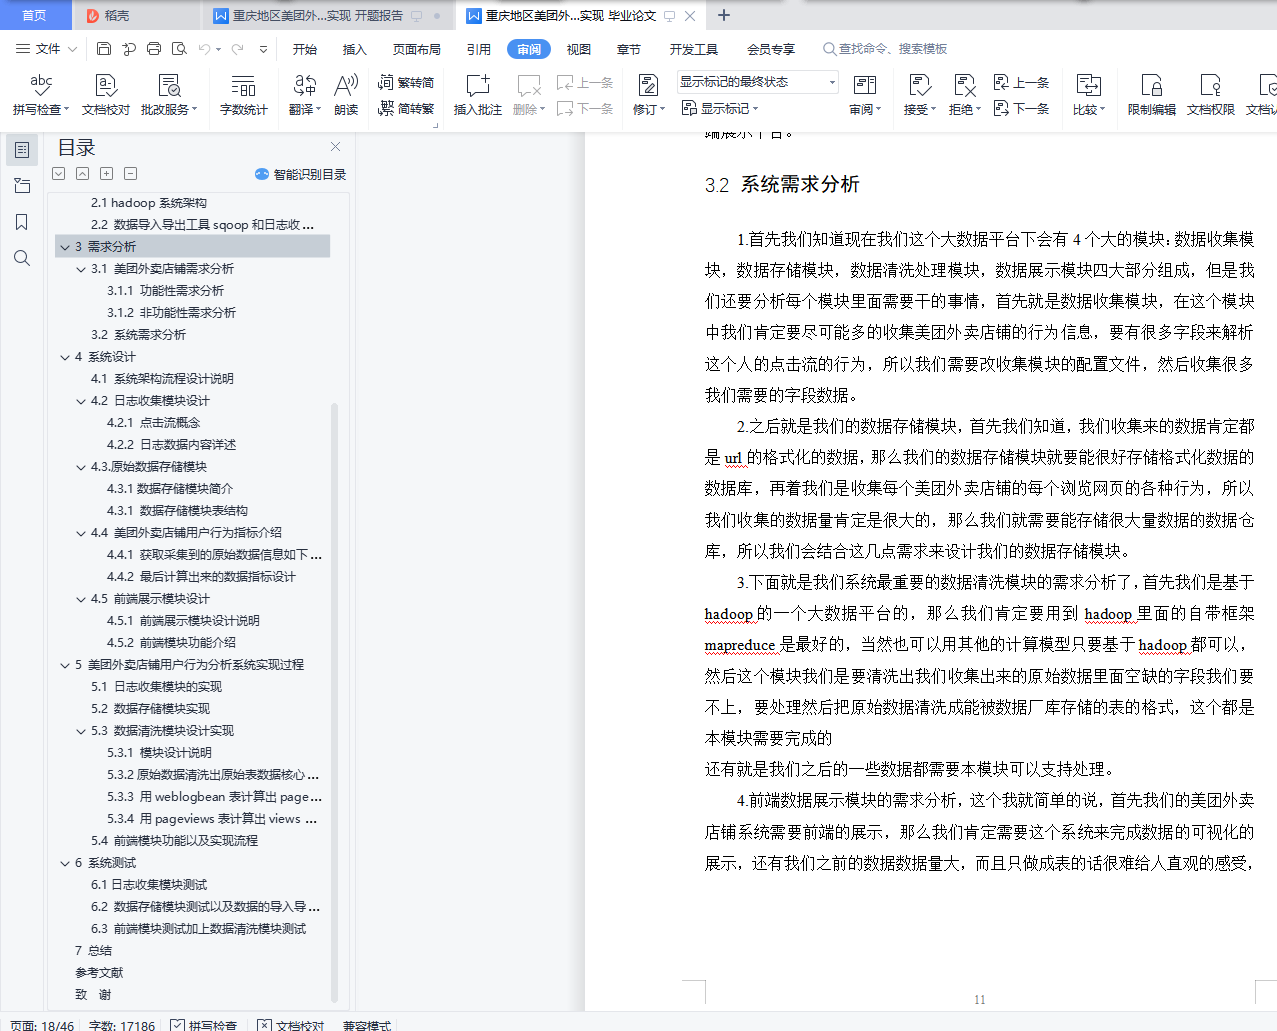Convert to simplified Chinese (简转繁)

pos(406,108)
